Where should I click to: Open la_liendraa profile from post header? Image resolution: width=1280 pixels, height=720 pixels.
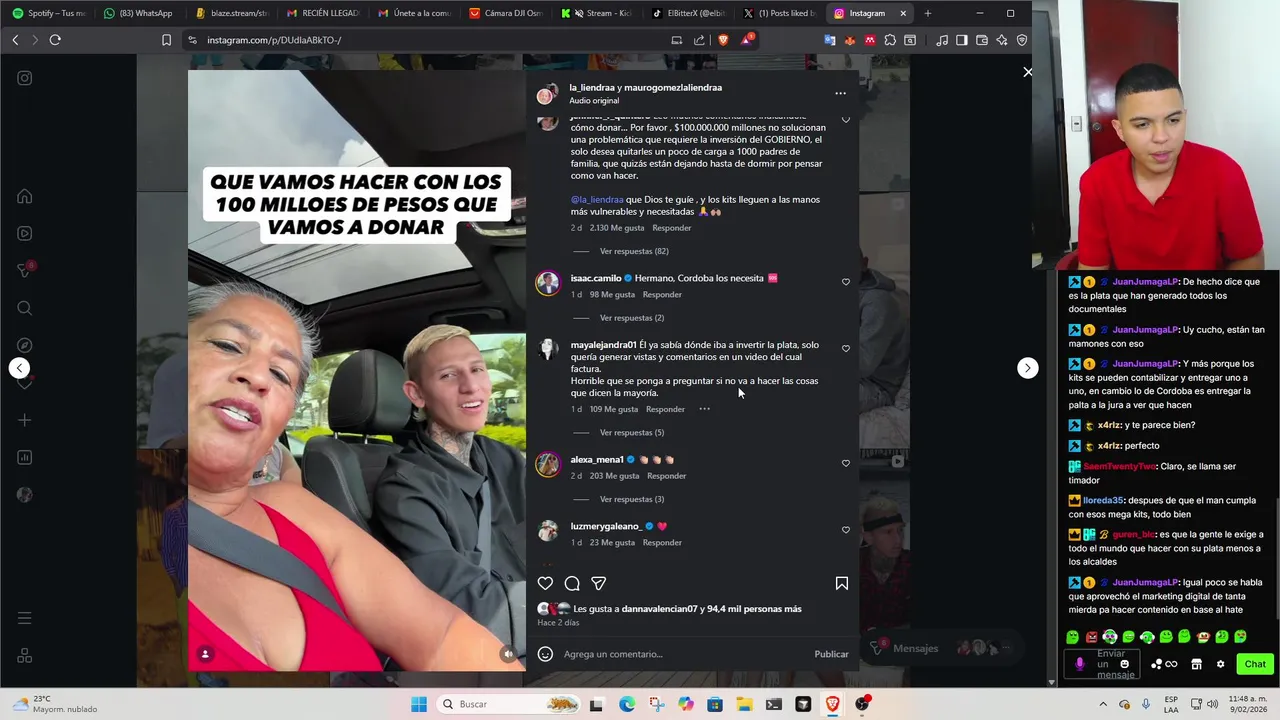[x=593, y=88]
